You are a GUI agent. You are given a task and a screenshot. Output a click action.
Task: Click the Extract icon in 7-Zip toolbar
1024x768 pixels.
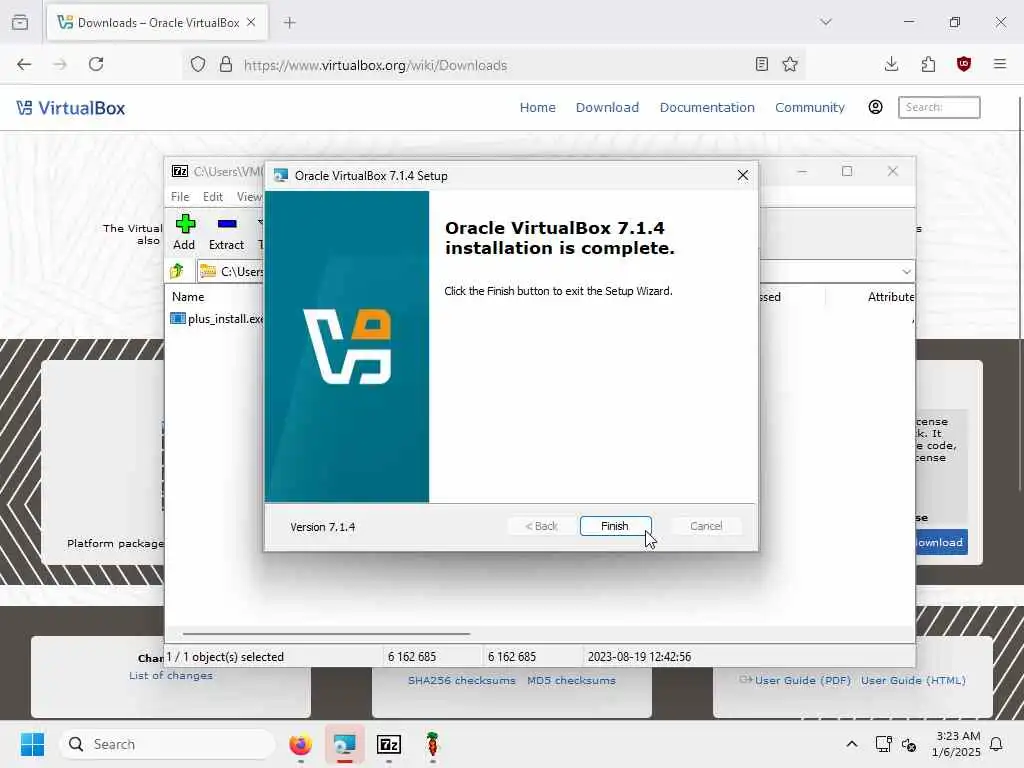pyautogui.click(x=226, y=232)
